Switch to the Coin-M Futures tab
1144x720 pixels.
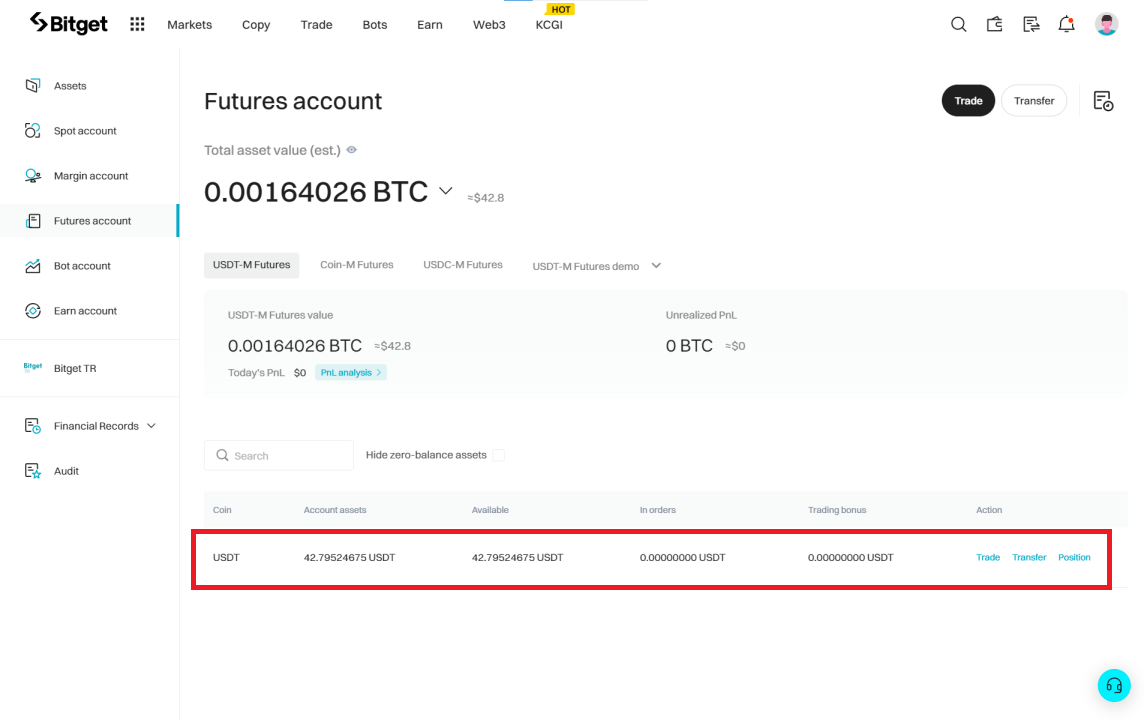pos(357,265)
